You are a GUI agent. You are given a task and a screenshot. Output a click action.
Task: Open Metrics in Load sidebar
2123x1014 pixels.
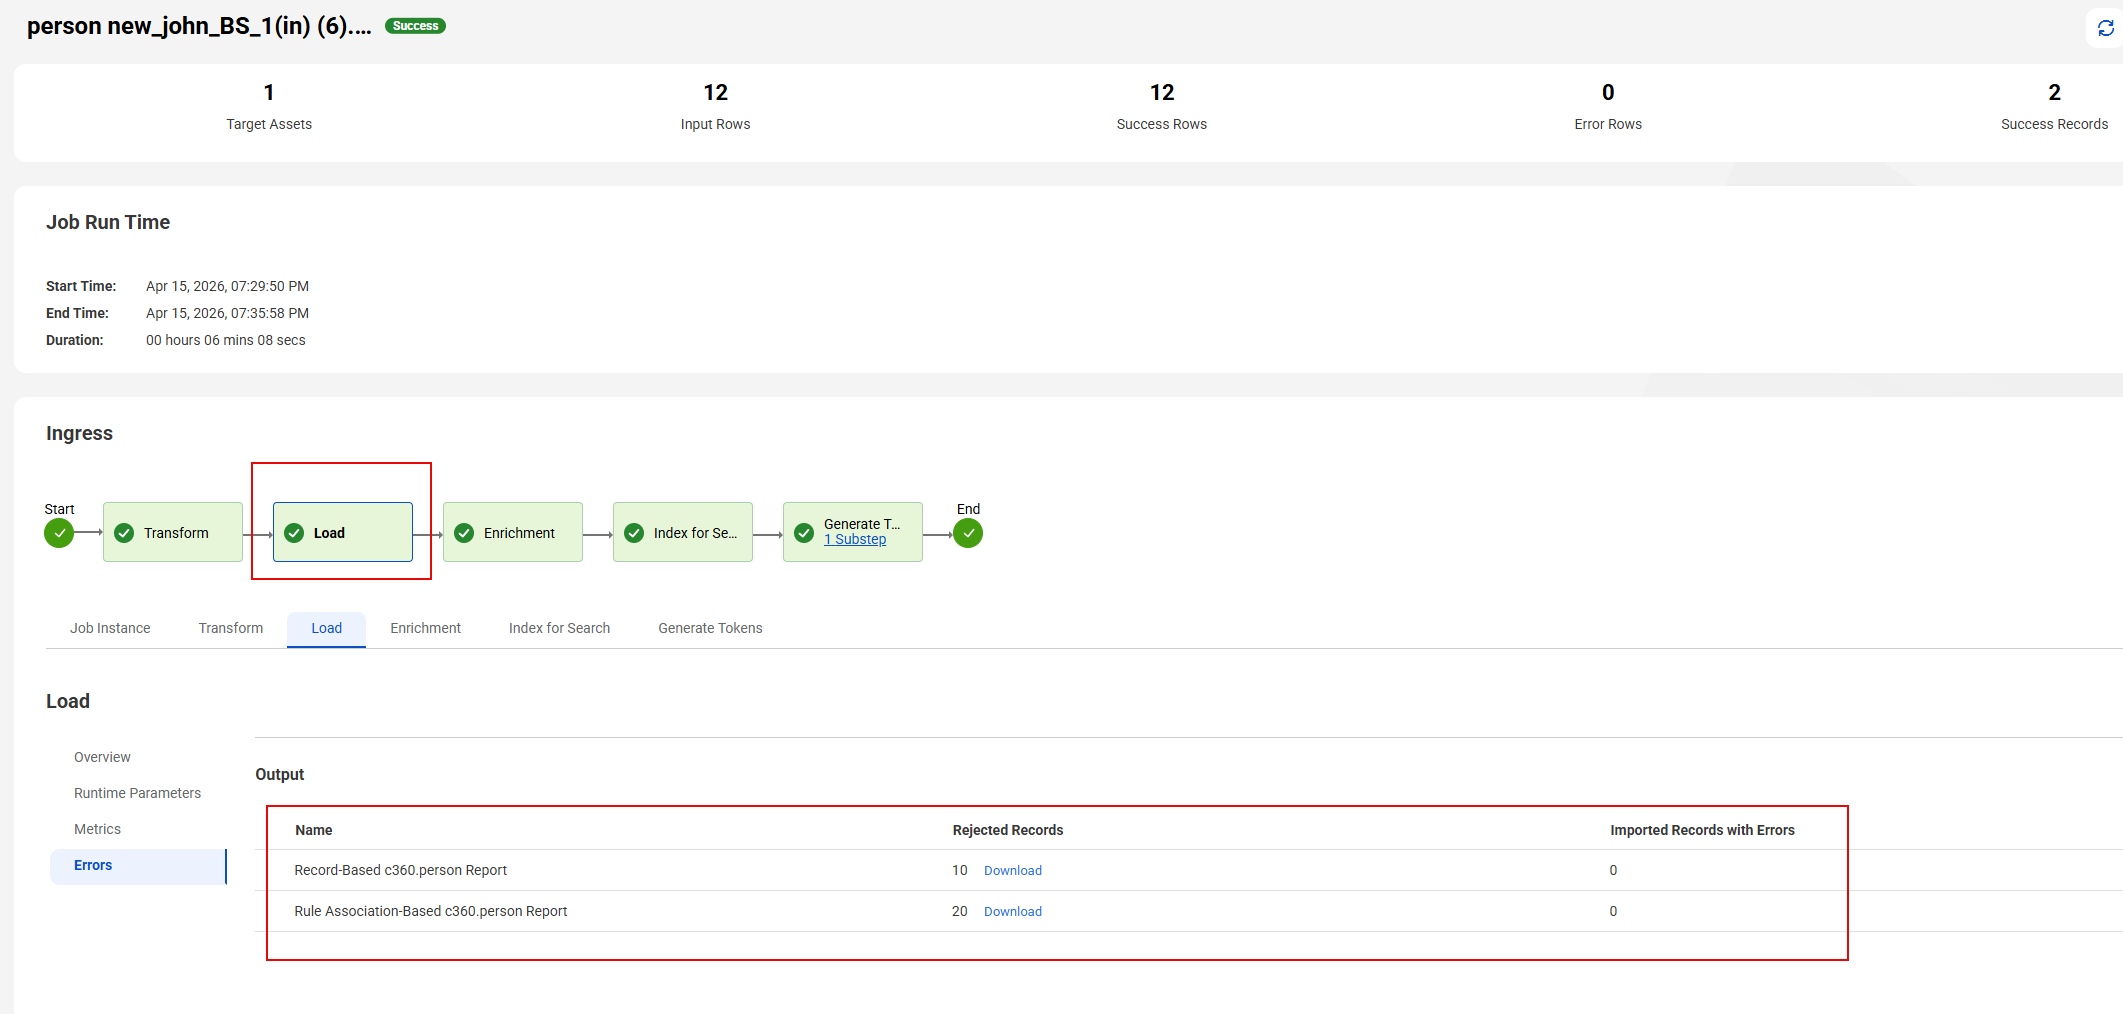coord(97,829)
